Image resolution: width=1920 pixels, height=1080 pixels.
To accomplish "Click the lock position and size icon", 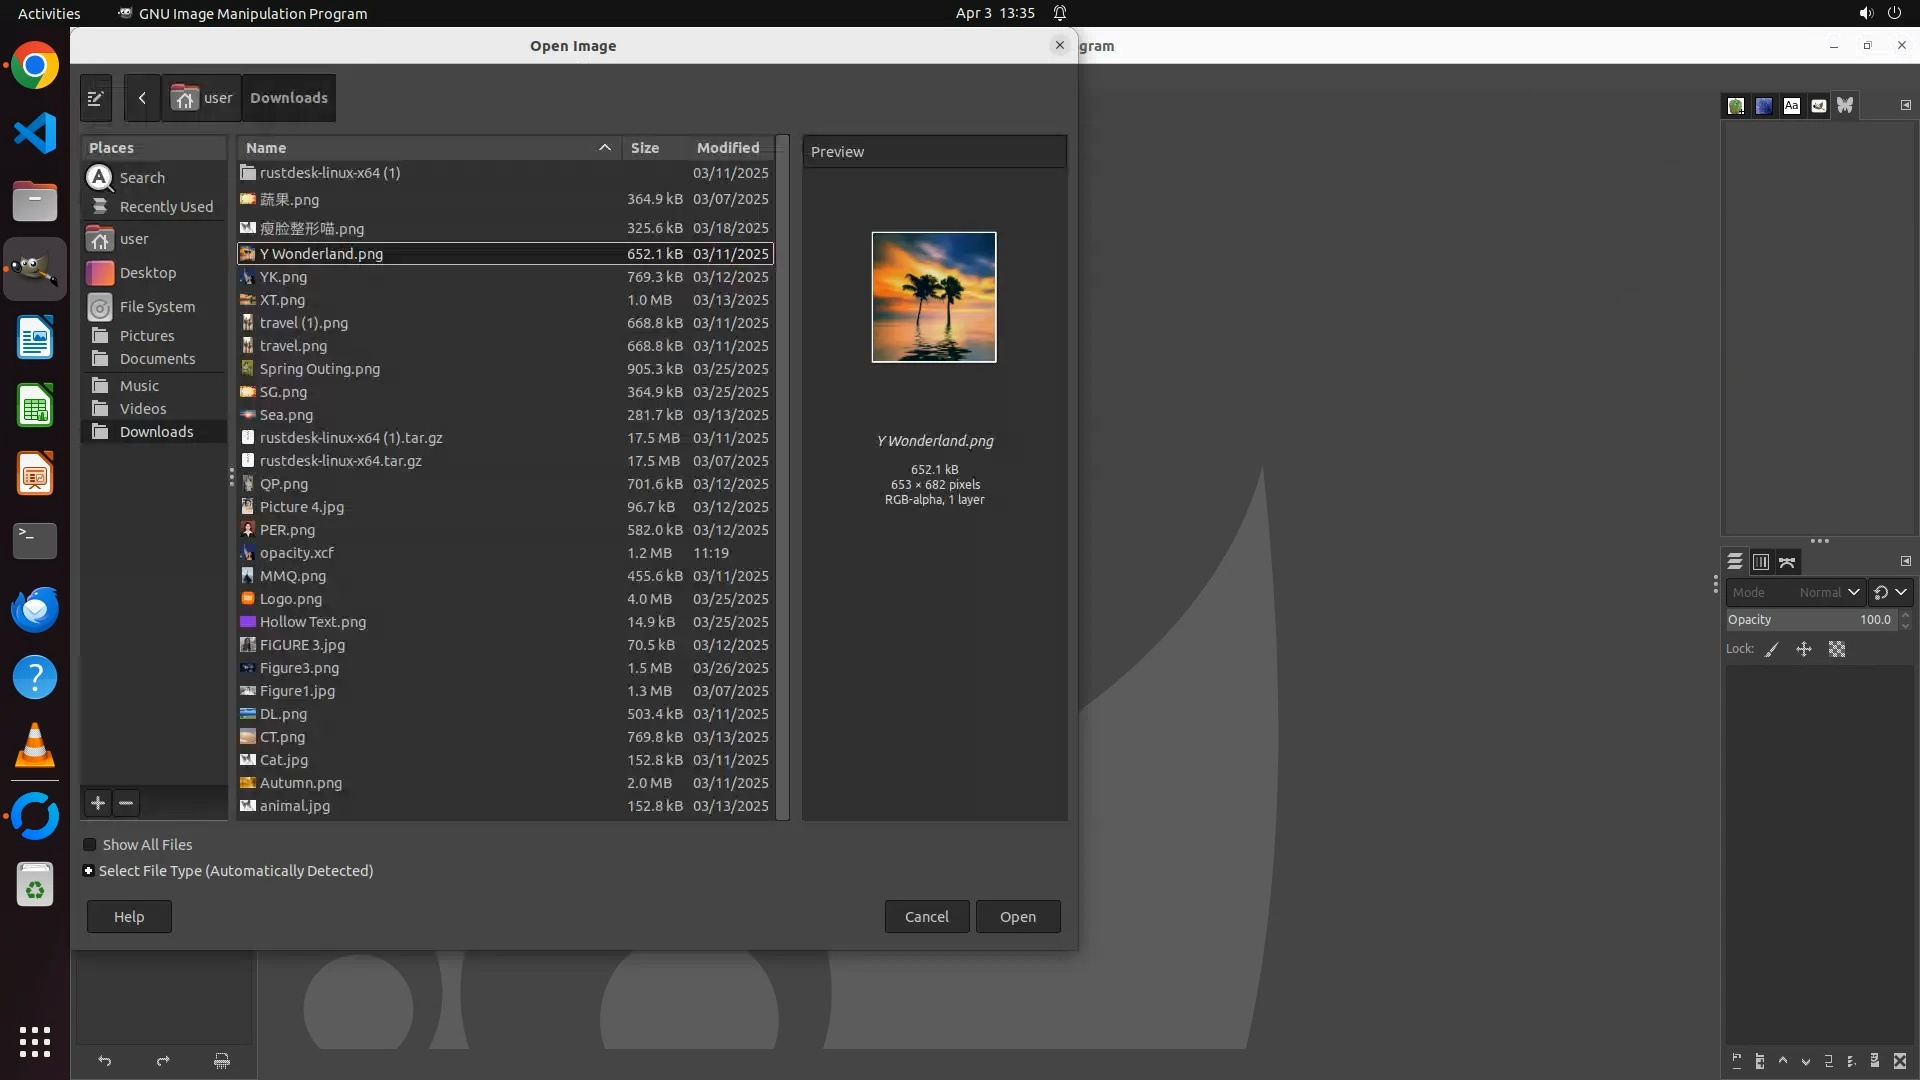I will tap(1804, 649).
